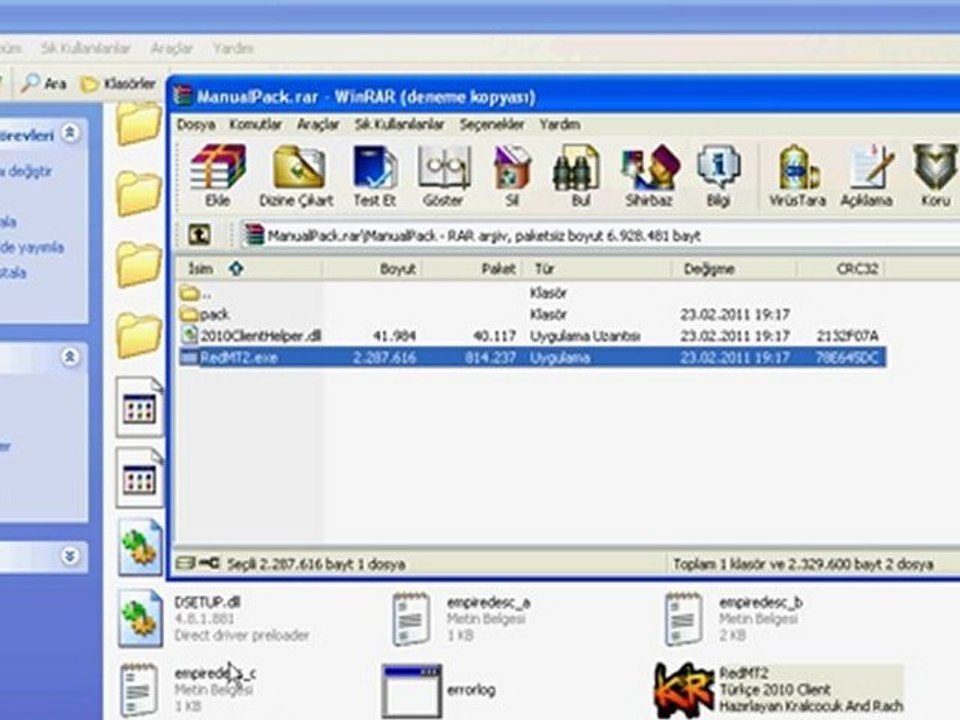
Task: Select the empiredesc_c text file
Action: point(188,690)
